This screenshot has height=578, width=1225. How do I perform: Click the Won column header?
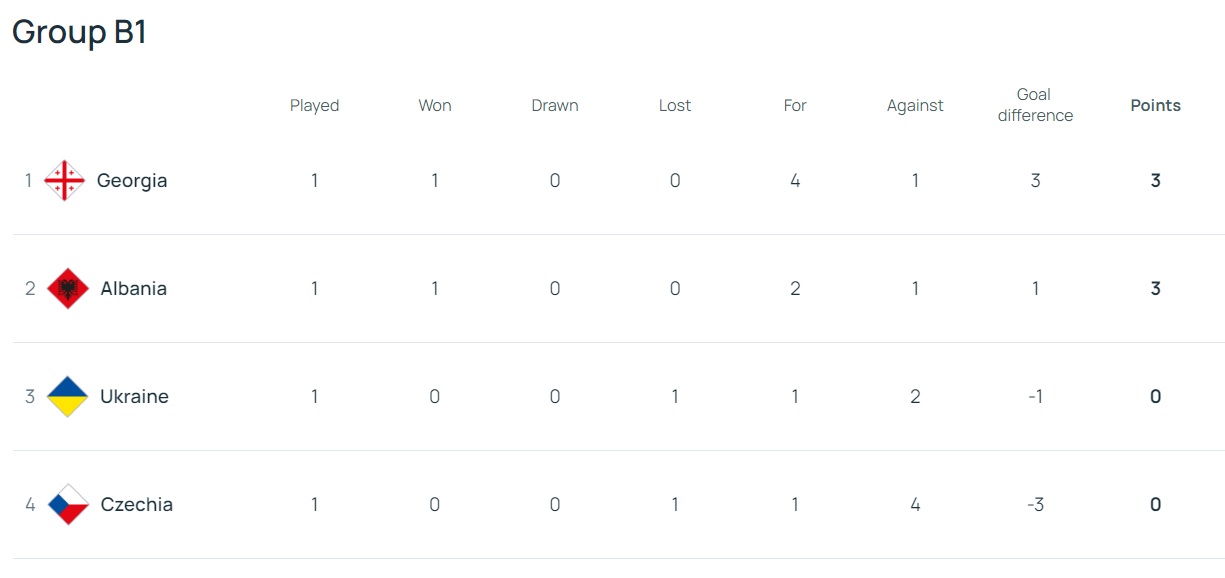435,105
